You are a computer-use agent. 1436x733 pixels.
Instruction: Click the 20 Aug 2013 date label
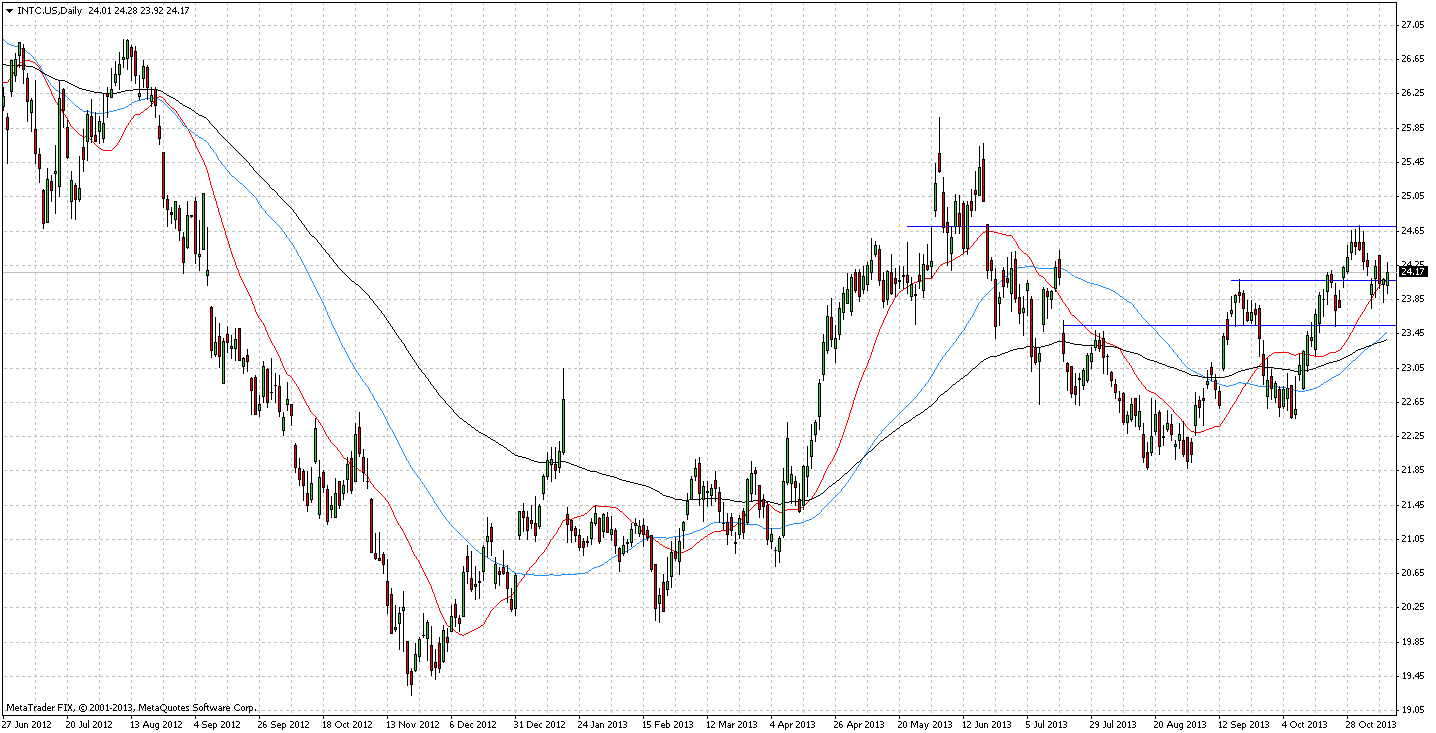(1179, 723)
